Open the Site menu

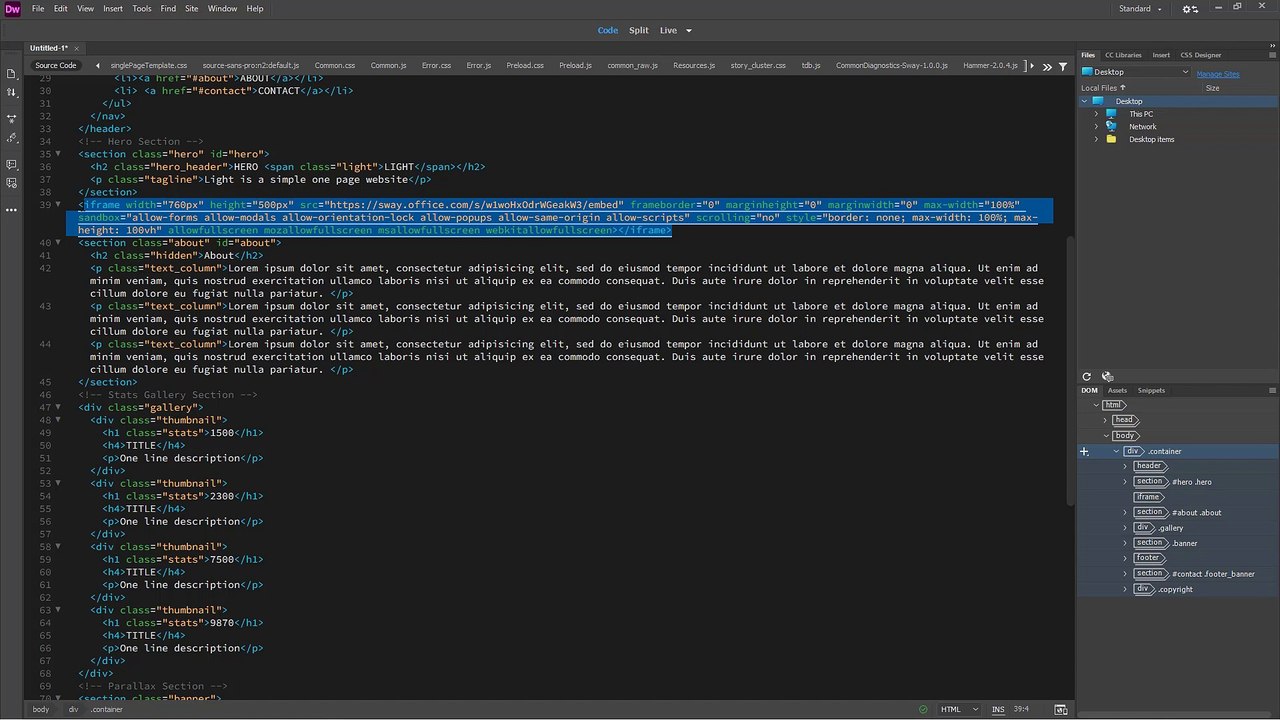click(191, 9)
